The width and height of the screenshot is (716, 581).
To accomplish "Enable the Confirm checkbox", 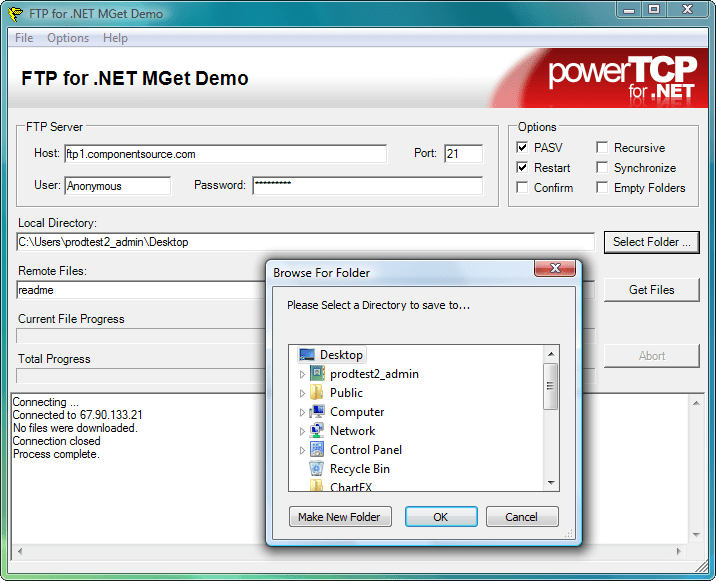I will pyautogui.click(x=522, y=188).
